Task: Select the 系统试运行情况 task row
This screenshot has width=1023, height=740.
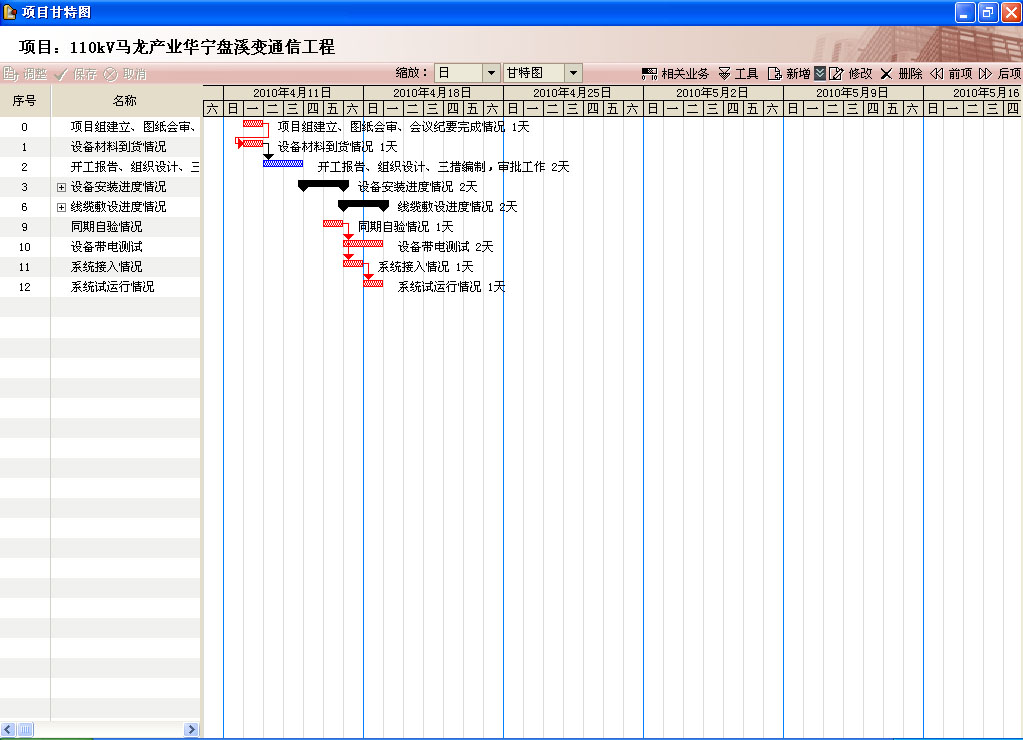Action: point(112,287)
